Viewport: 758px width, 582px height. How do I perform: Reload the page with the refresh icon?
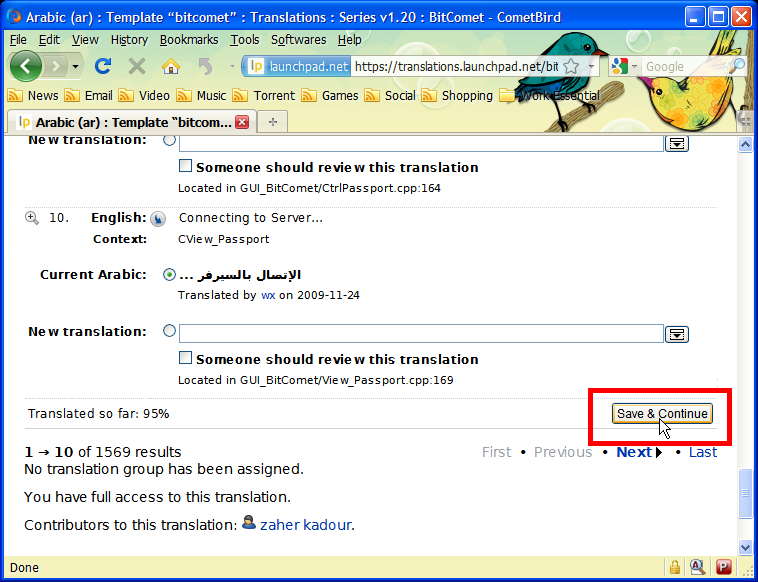pos(102,66)
